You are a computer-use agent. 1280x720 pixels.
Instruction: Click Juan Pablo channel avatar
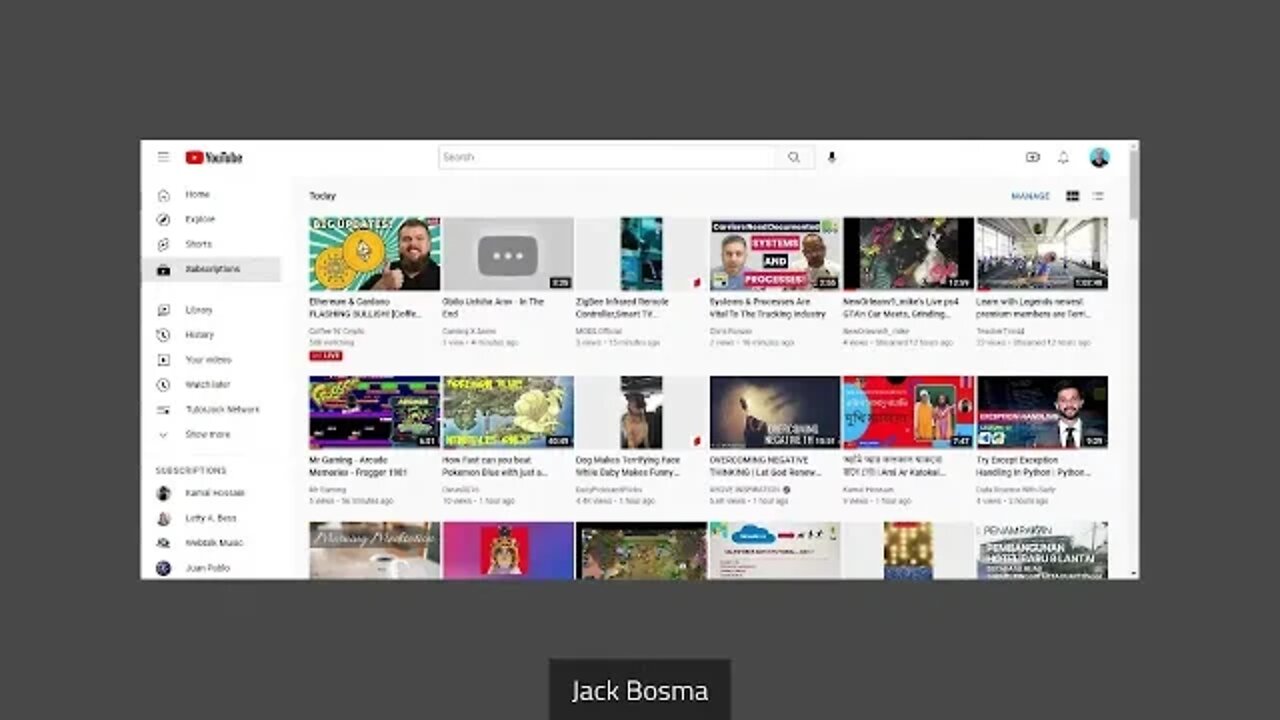click(x=164, y=568)
